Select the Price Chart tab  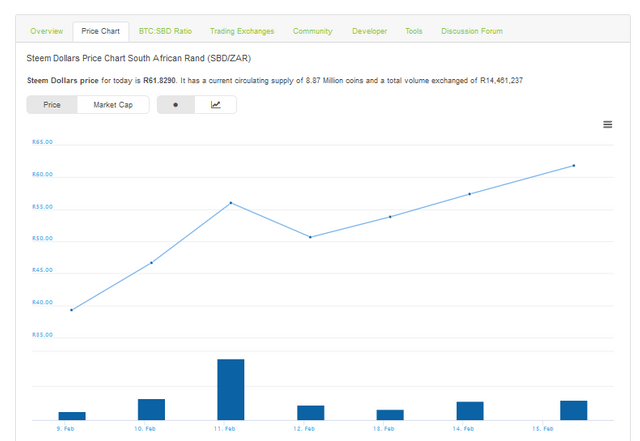100,31
